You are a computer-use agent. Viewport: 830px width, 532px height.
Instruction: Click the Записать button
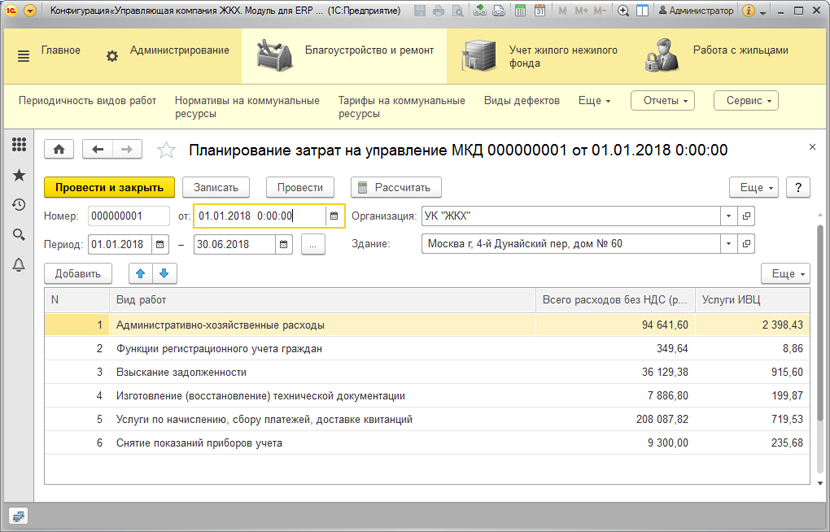coord(216,187)
